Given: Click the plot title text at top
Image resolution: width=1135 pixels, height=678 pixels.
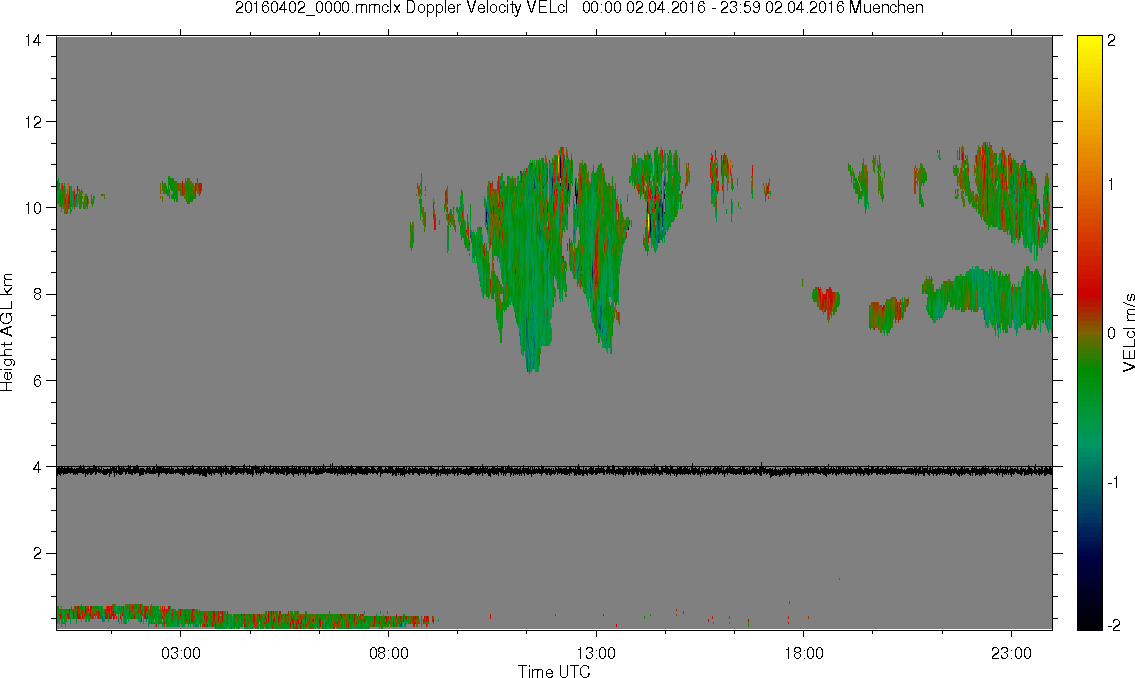Looking at the screenshot, I should tap(579, 9).
